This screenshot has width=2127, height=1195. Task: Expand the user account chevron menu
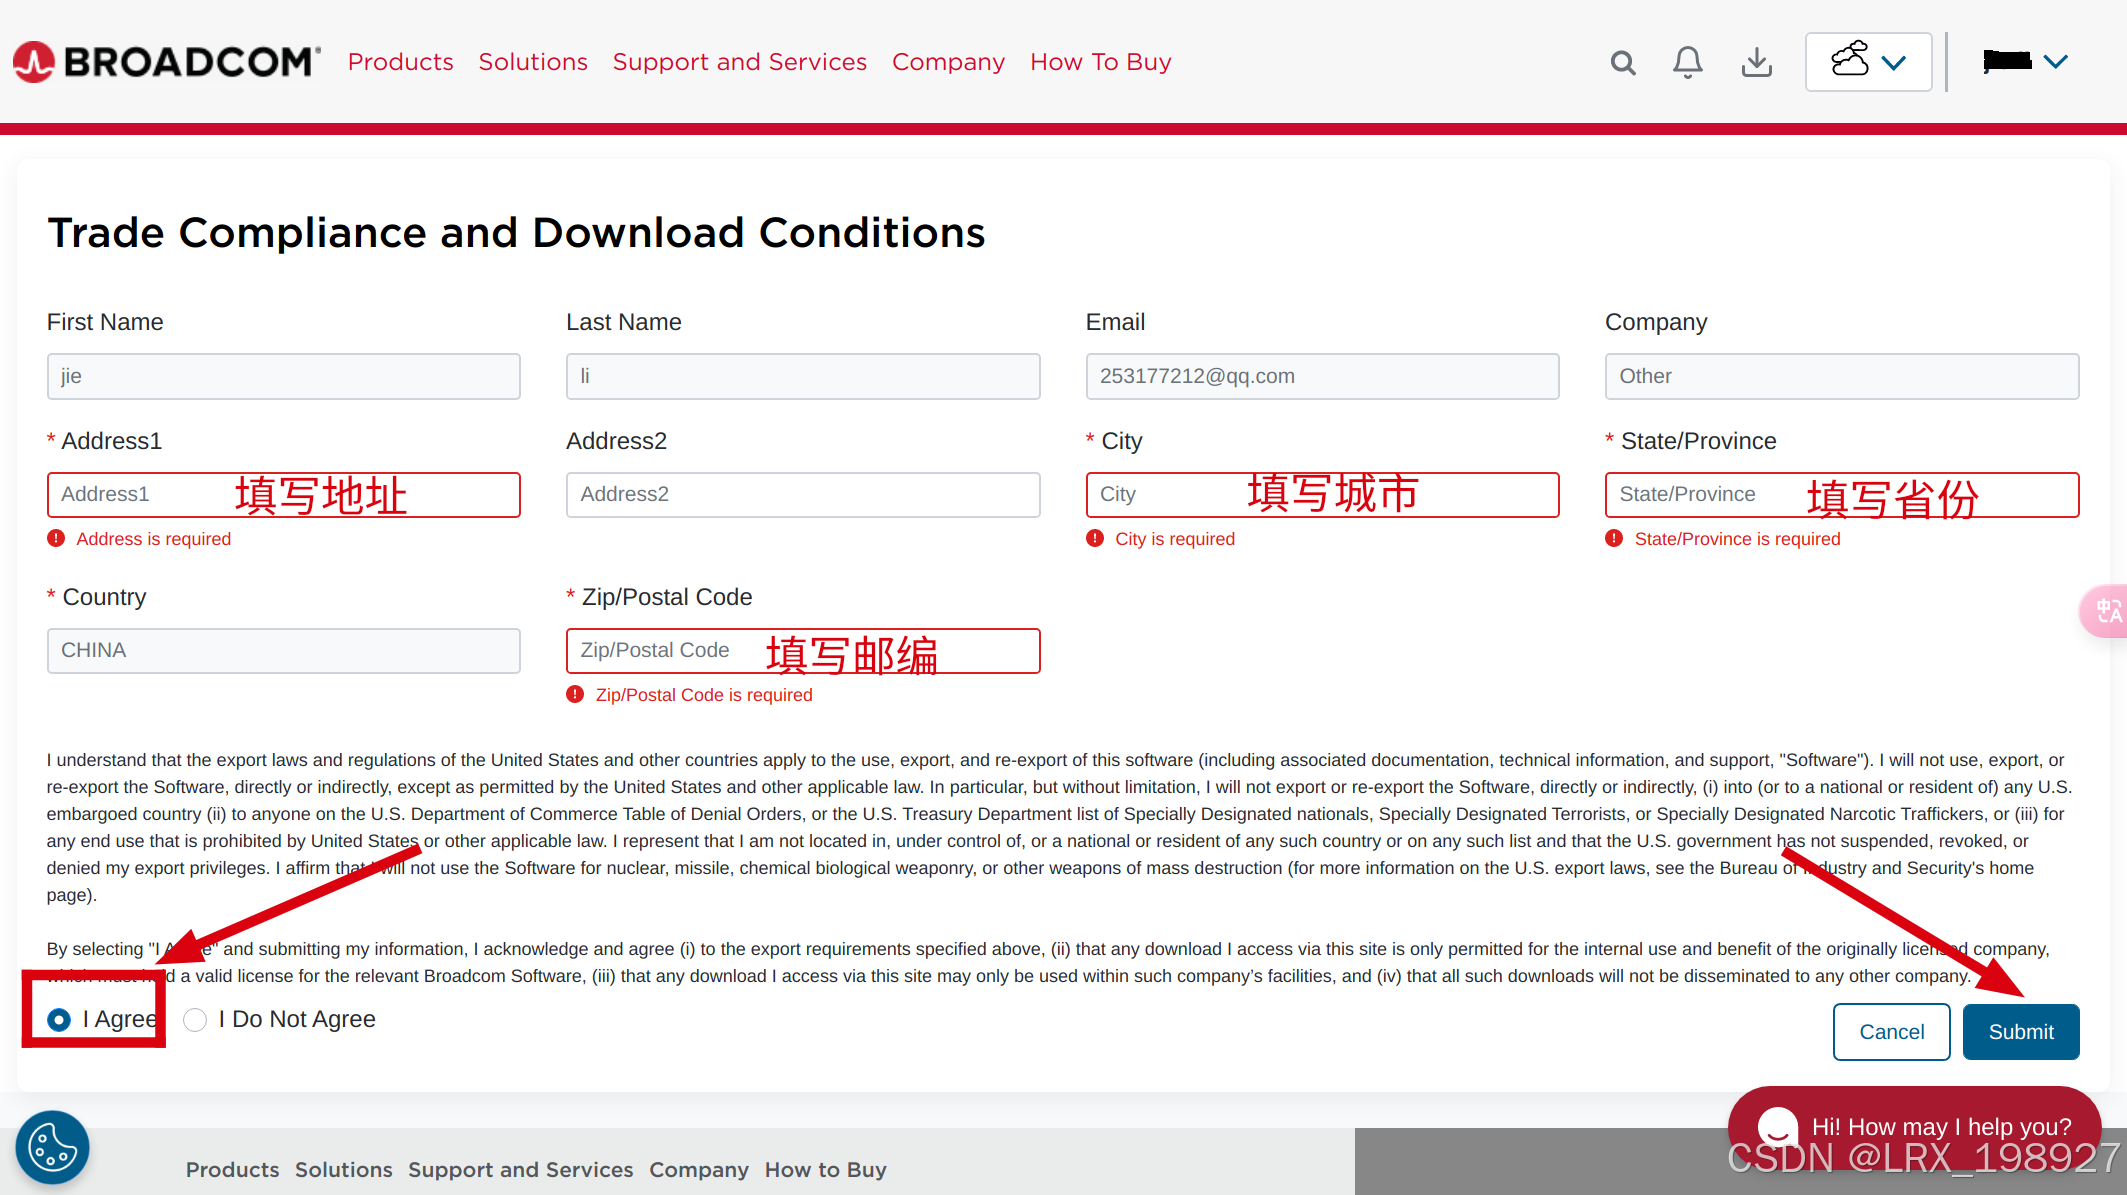[2055, 62]
